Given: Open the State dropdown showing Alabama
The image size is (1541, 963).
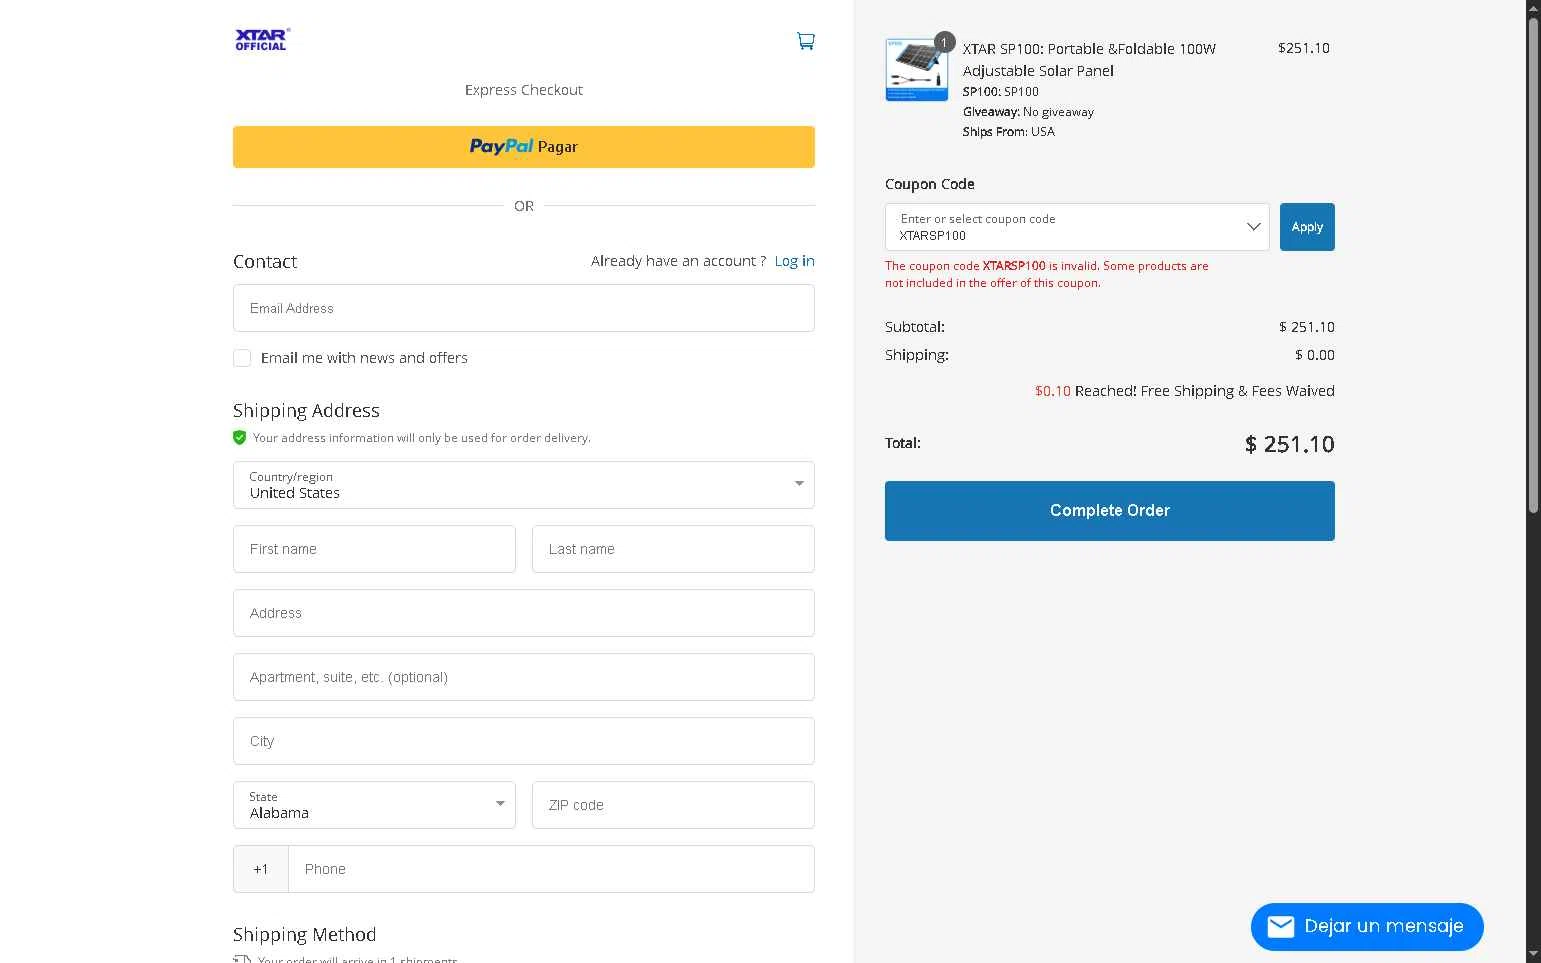Looking at the screenshot, I should (374, 805).
